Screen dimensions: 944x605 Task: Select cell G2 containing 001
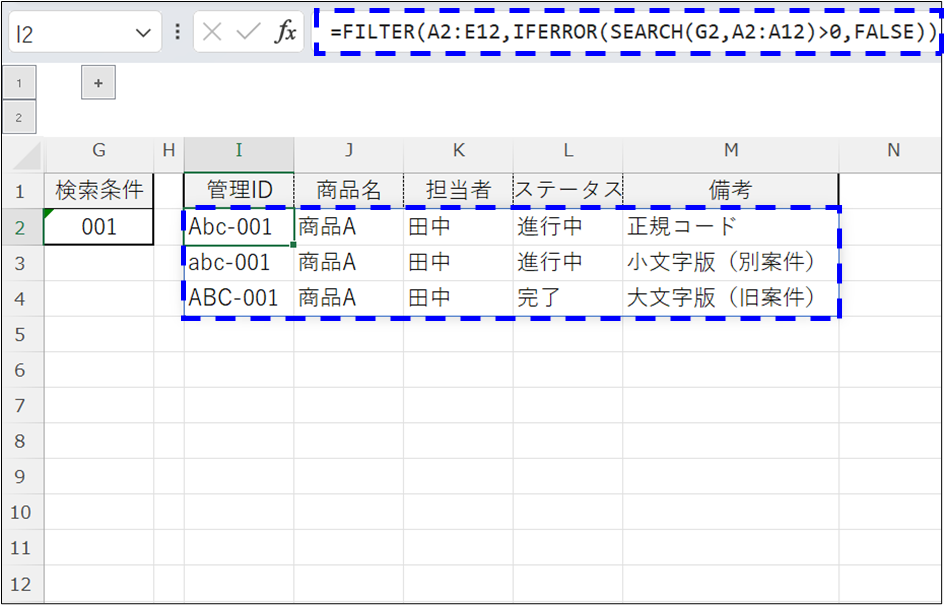(98, 226)
